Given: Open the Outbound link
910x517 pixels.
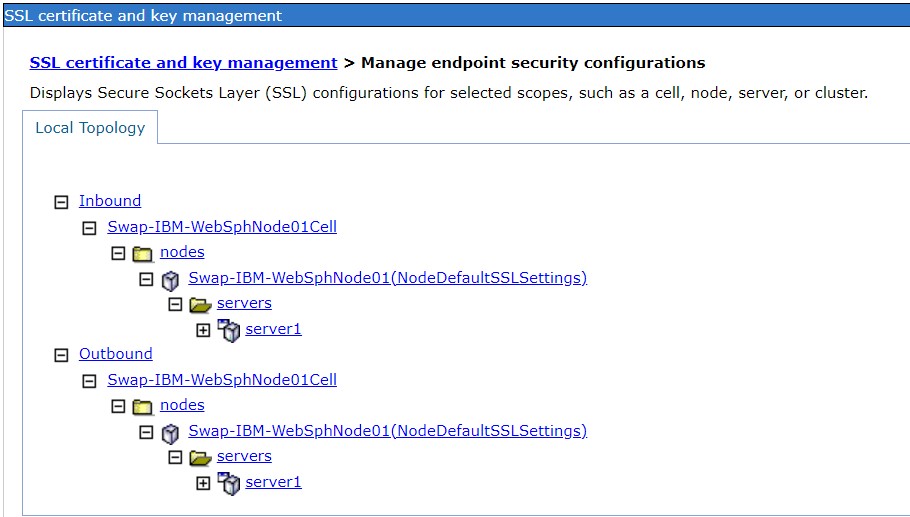Looking at the screenshot, I should pos(115,354).
